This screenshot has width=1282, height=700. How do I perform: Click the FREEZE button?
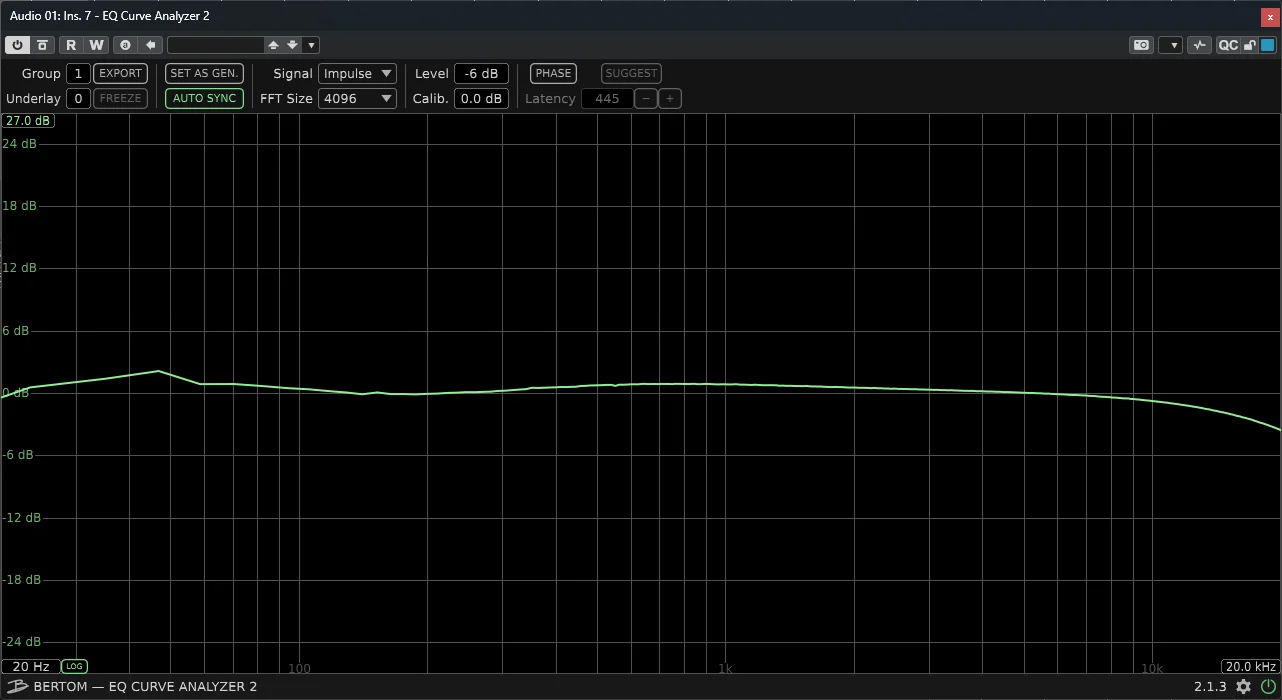click(120, 98)
